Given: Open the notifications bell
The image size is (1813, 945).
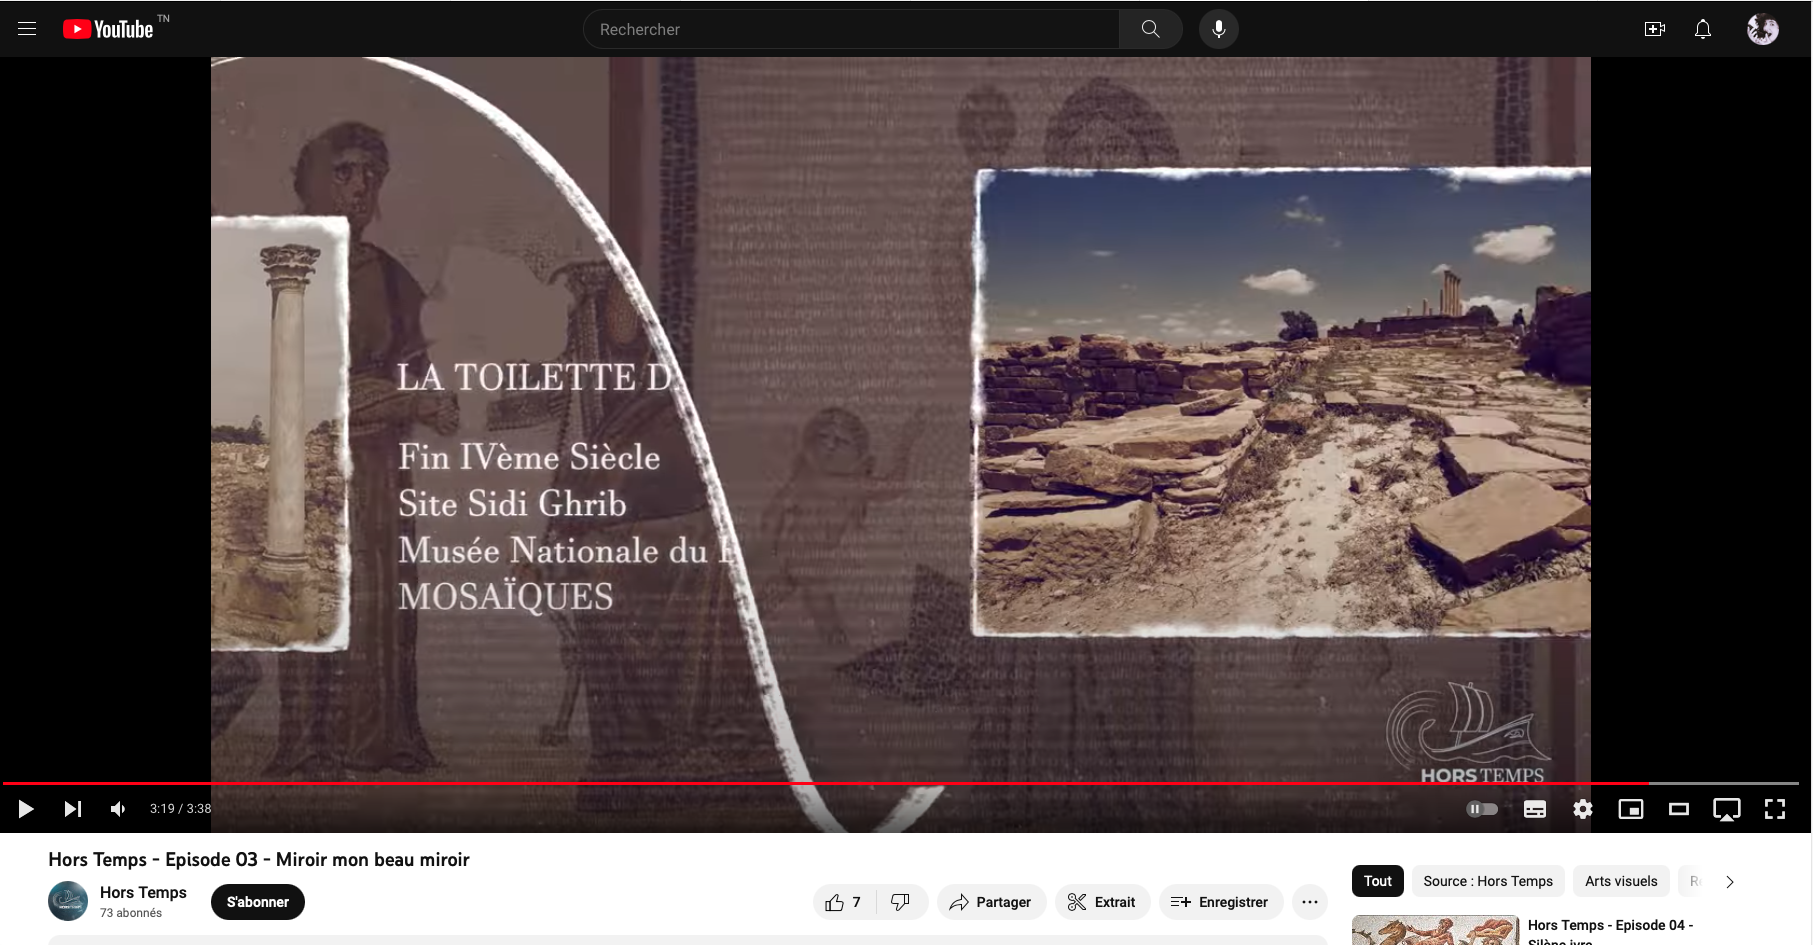Looking at the screenshot, I should [x=1703, y=29].
